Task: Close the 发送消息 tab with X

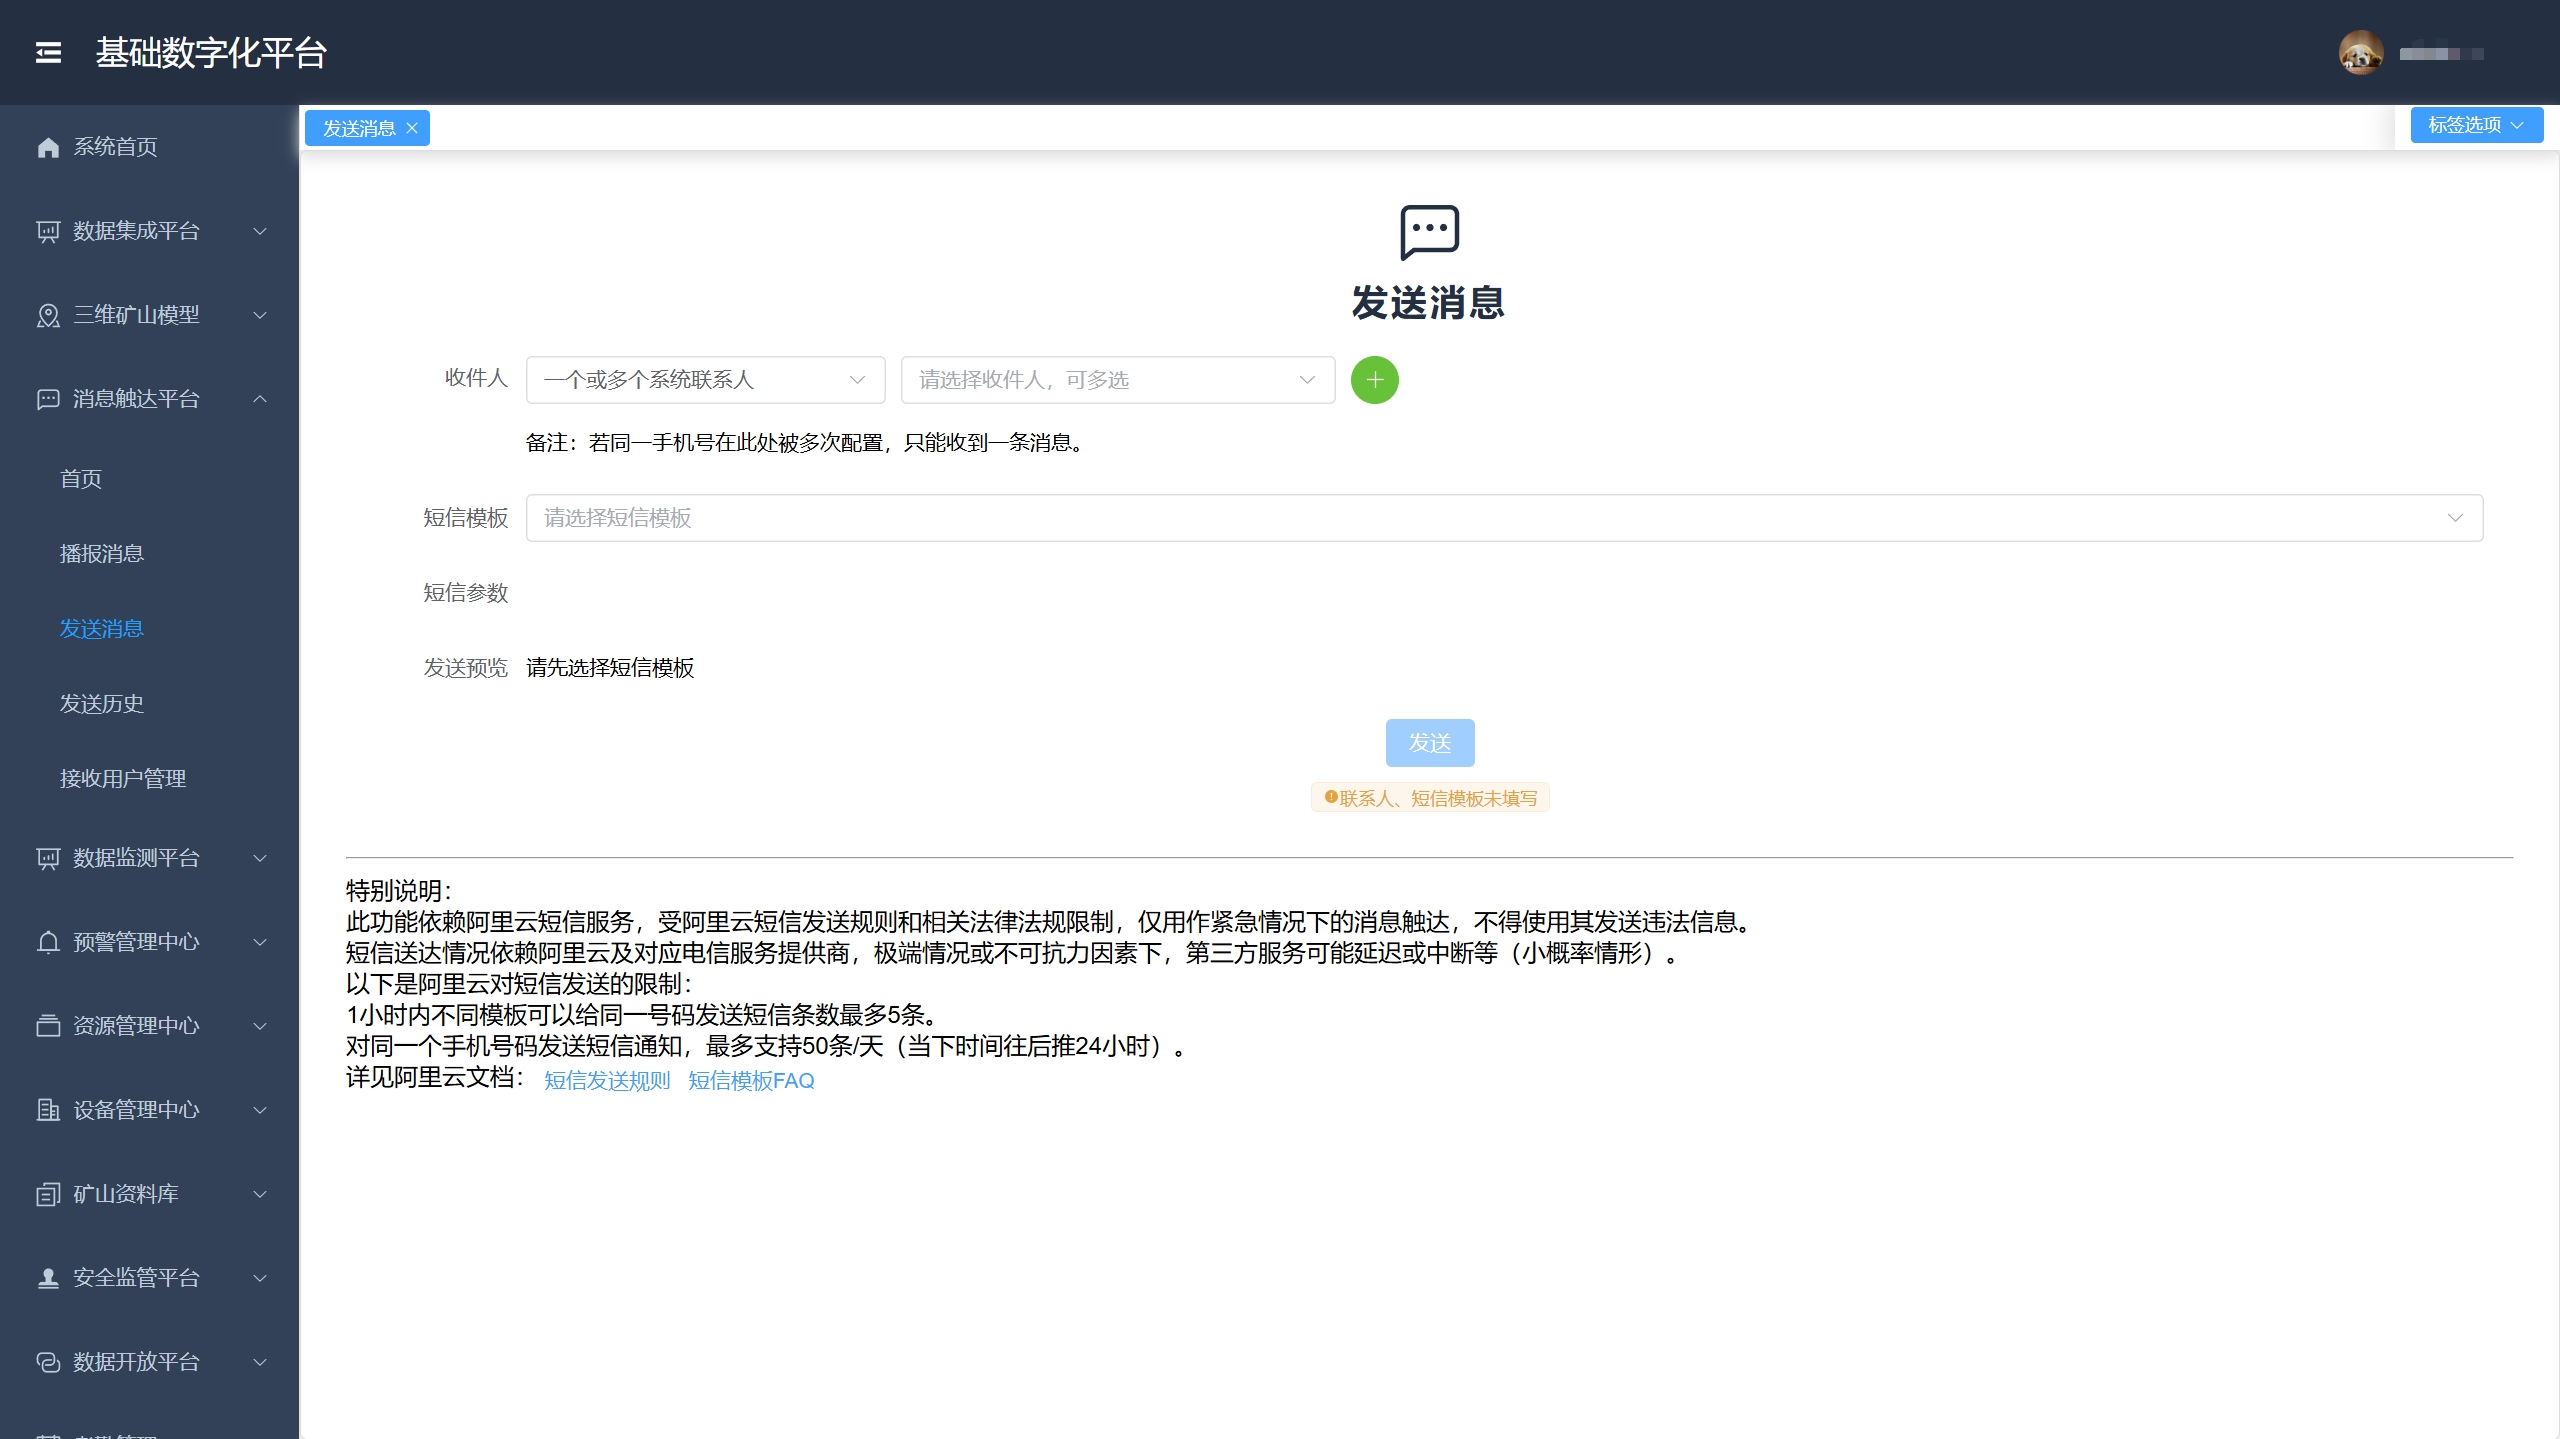Action: (412, 128)
